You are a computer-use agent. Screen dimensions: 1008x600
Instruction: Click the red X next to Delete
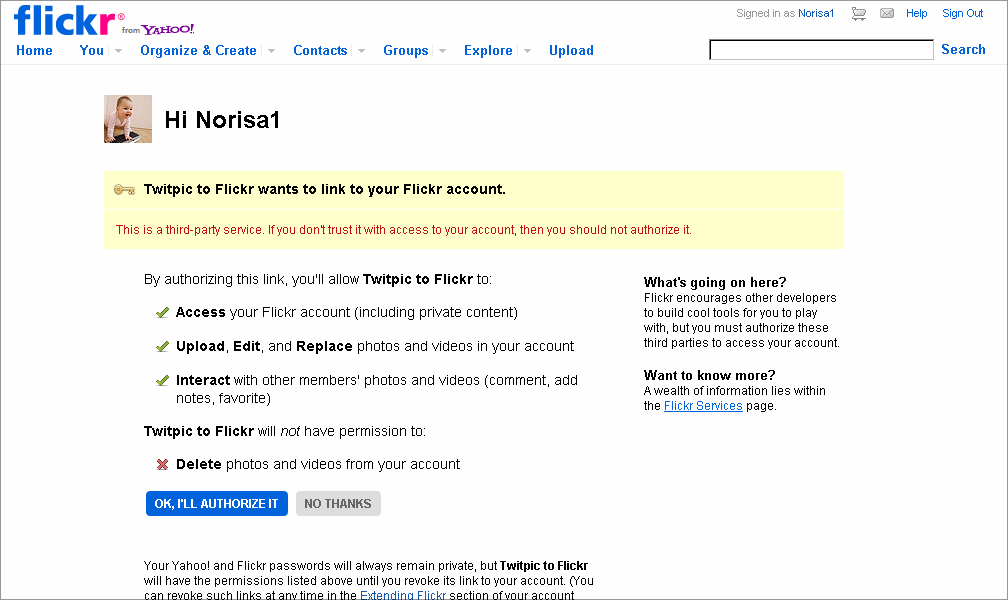click(x=163, y=464)
